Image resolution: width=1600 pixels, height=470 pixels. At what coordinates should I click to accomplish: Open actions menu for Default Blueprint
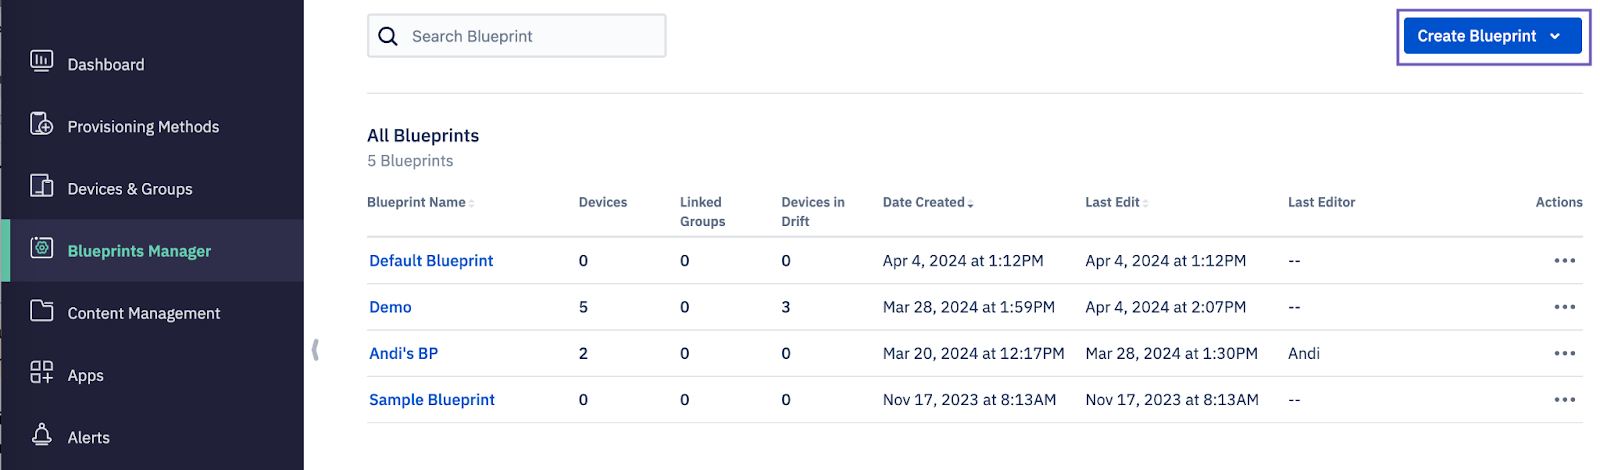point(1564,261)
